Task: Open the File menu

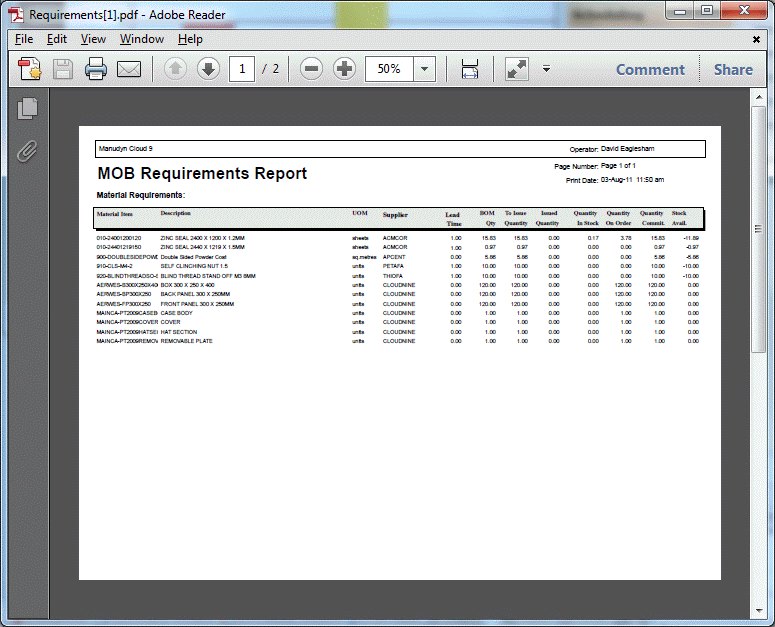Action: pyautogui.click(x=24, y=39)
